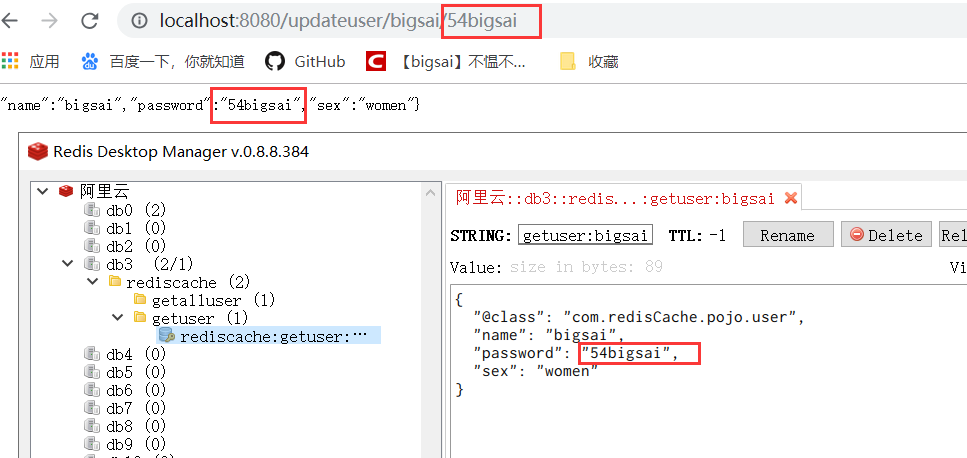This screenshot has width=967, height=458.
Task: Click the "@class" line in value
Action: 640,317
